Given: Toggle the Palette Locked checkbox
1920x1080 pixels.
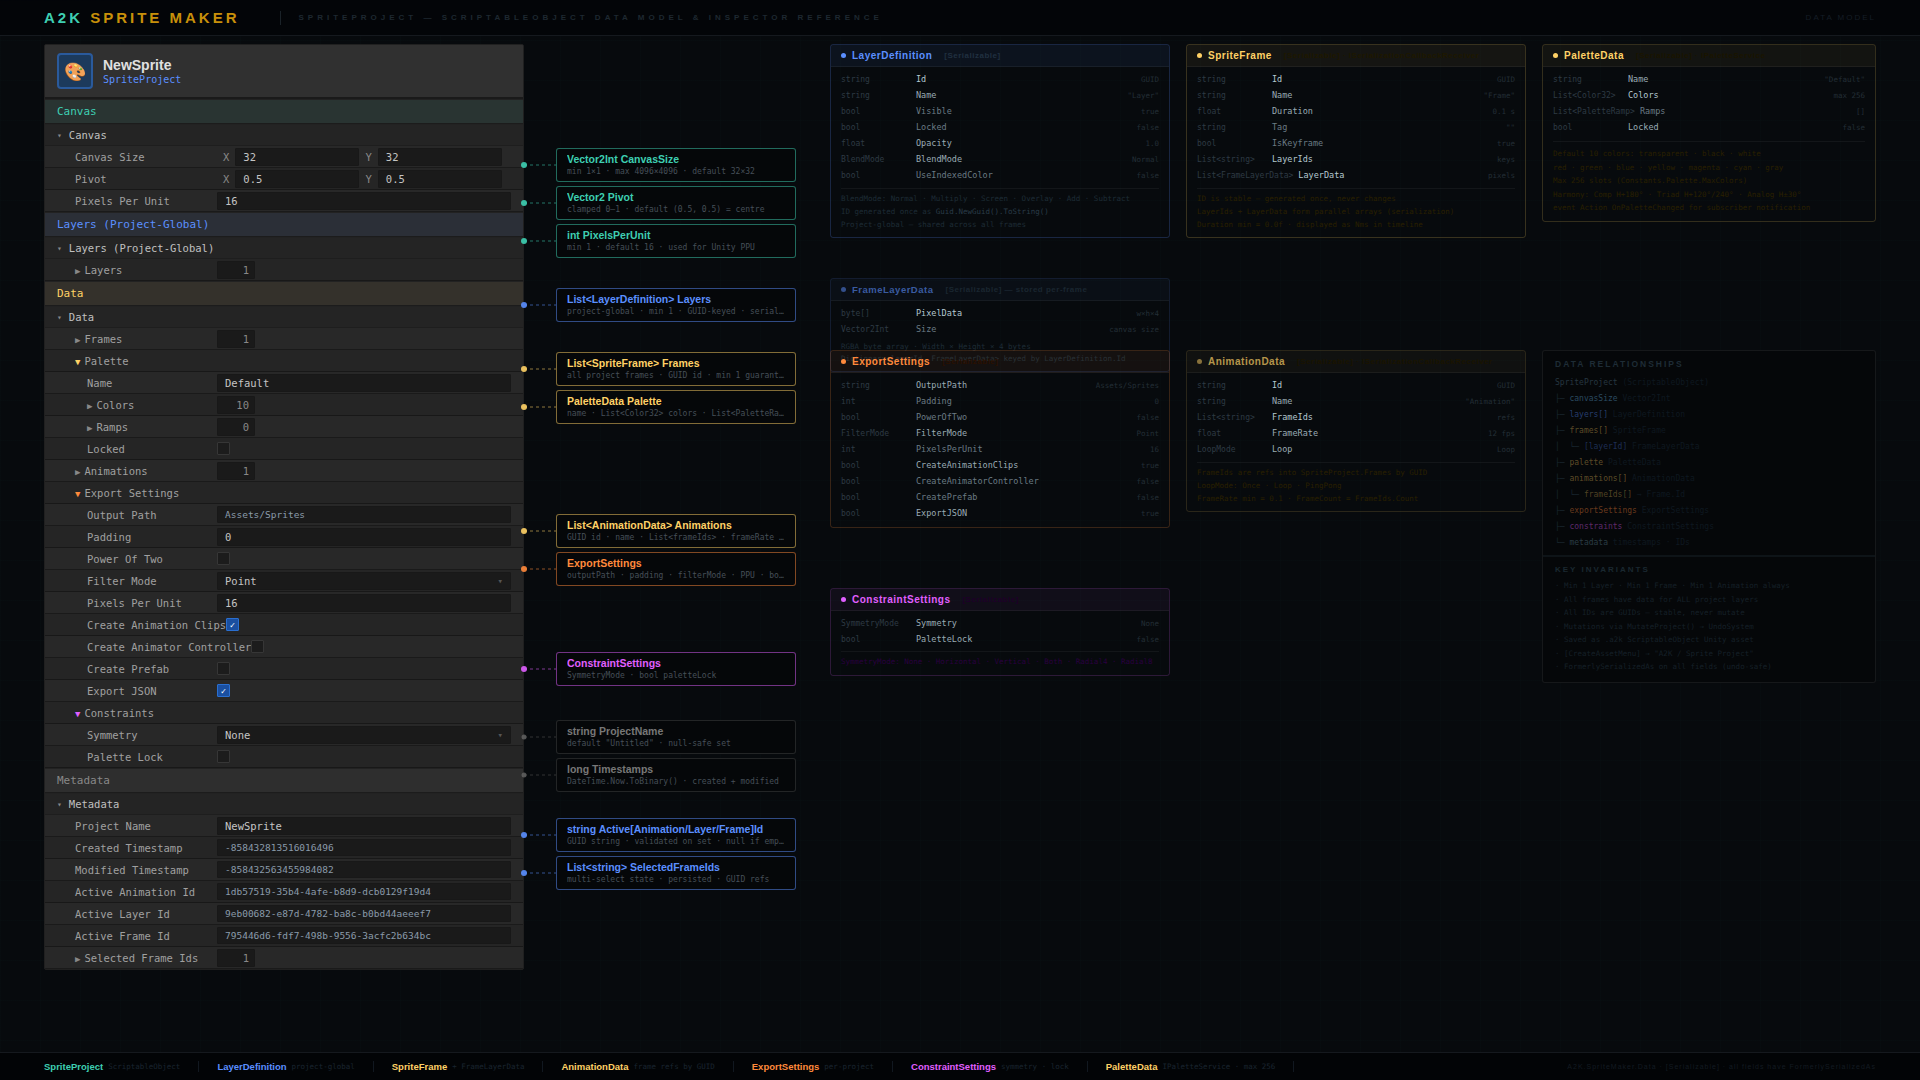Looking at the screenshot, I should pos(224,449).
